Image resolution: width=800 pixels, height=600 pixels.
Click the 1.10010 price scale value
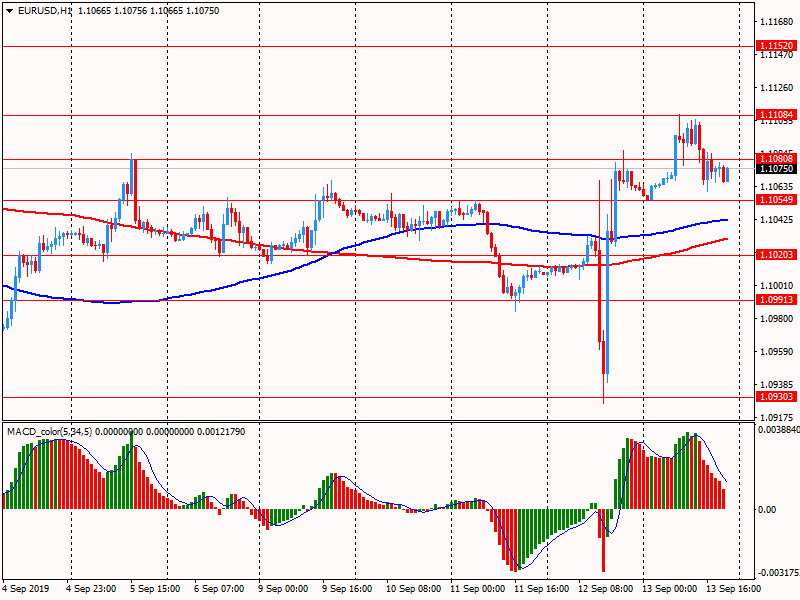pyautogui.click(x=777, y=286)
